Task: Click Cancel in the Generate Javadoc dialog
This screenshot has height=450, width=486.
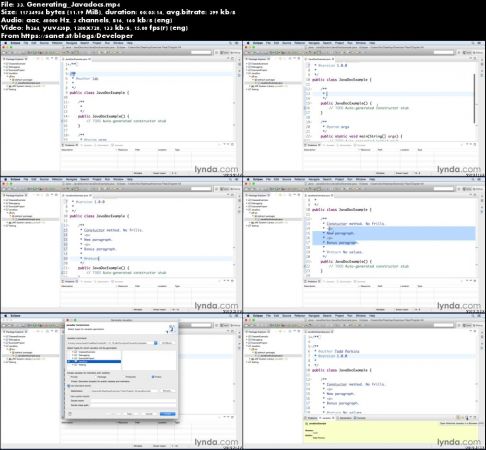Action: pos(149,414)
